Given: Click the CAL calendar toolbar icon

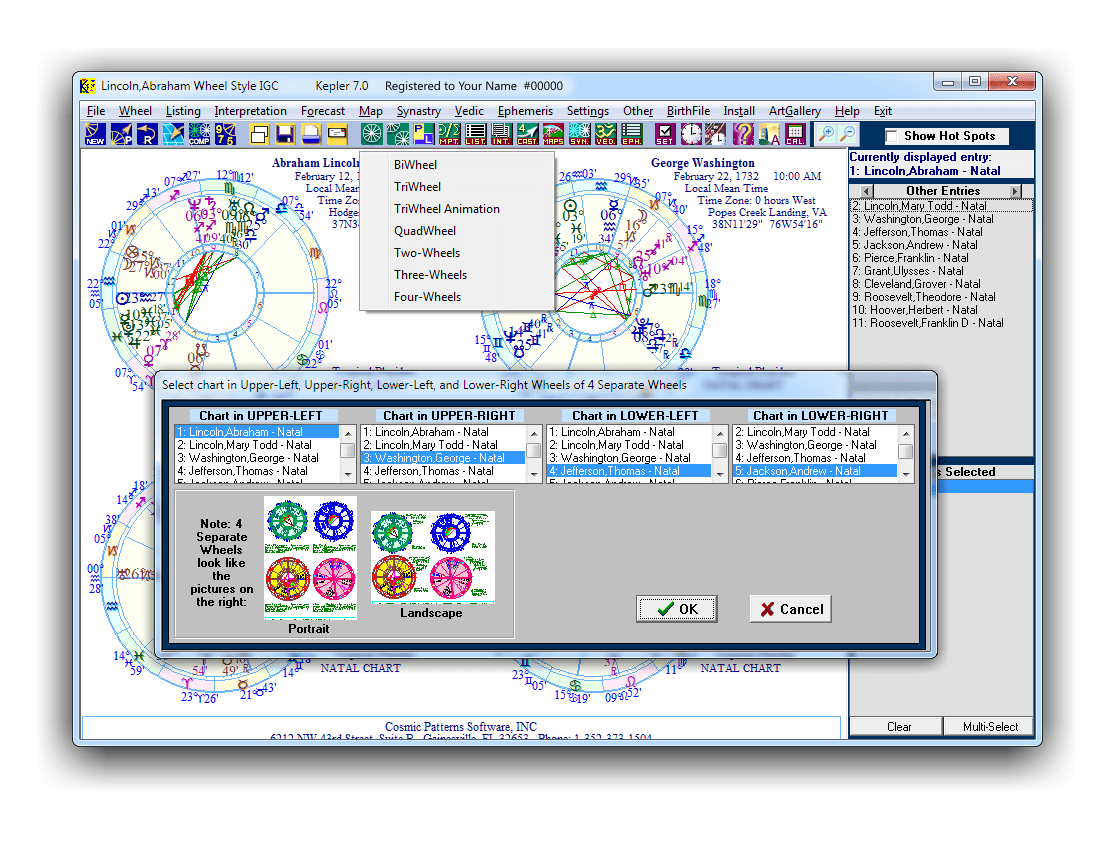Looking at the screenshot, I should (795, 134).
